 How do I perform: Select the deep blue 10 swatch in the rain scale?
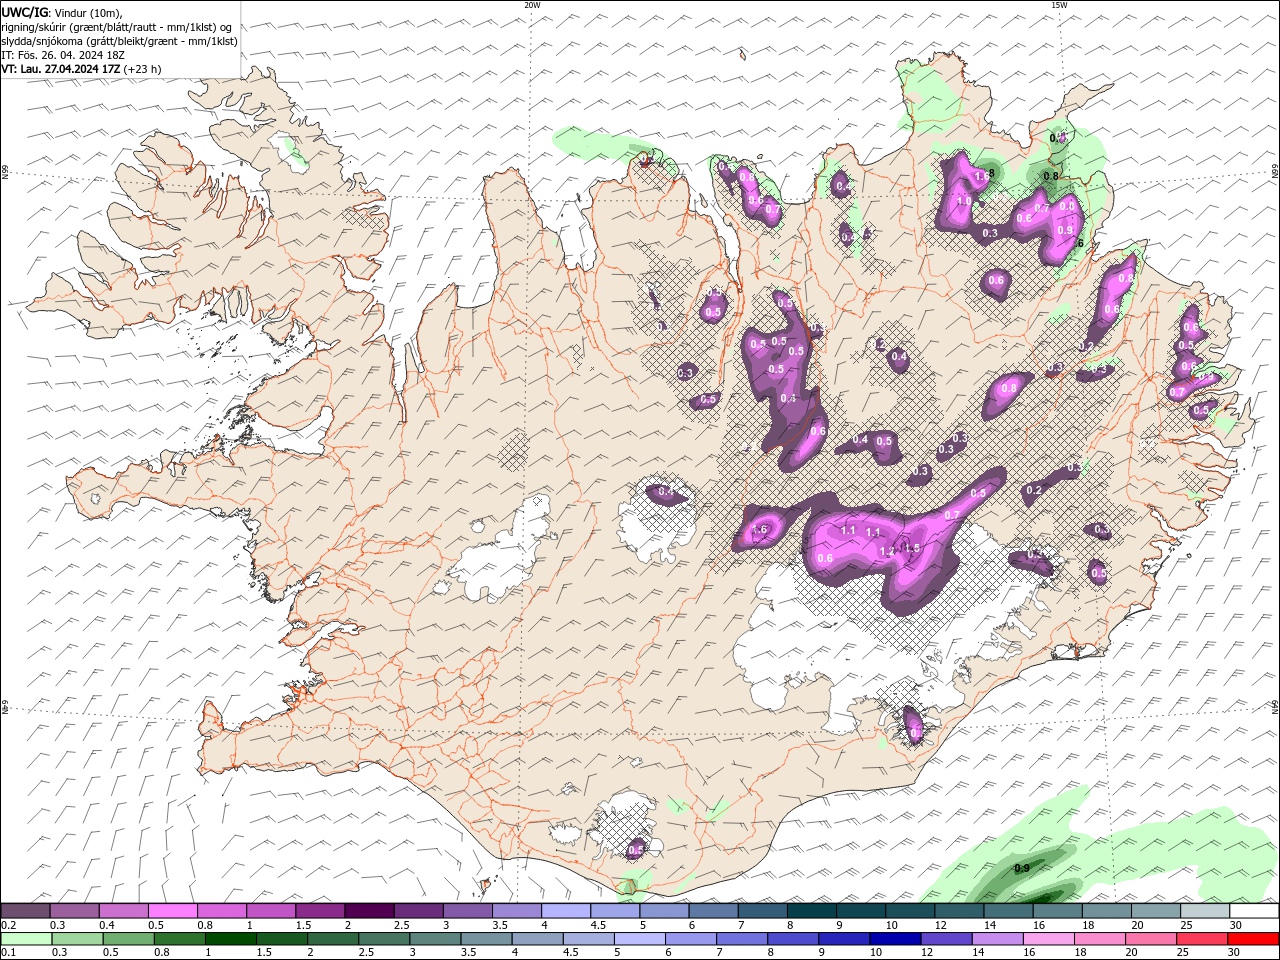tap(895, 939)
